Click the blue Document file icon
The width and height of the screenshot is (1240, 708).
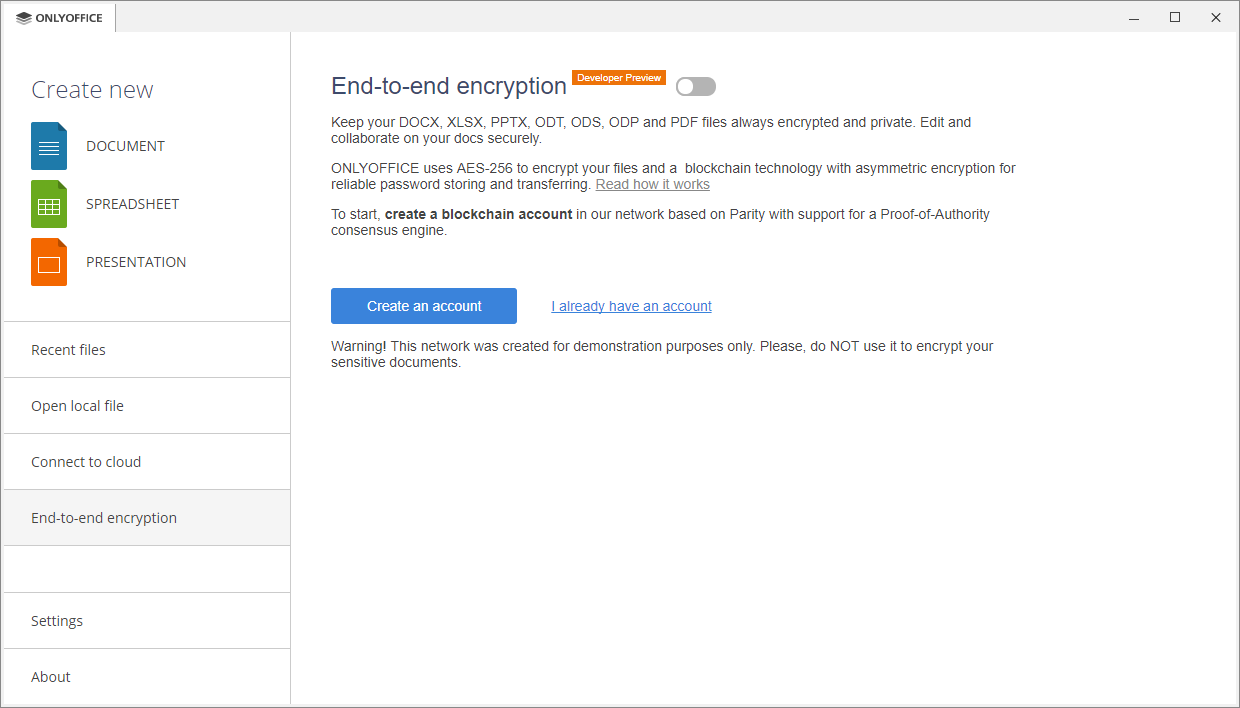pos(49,146)
